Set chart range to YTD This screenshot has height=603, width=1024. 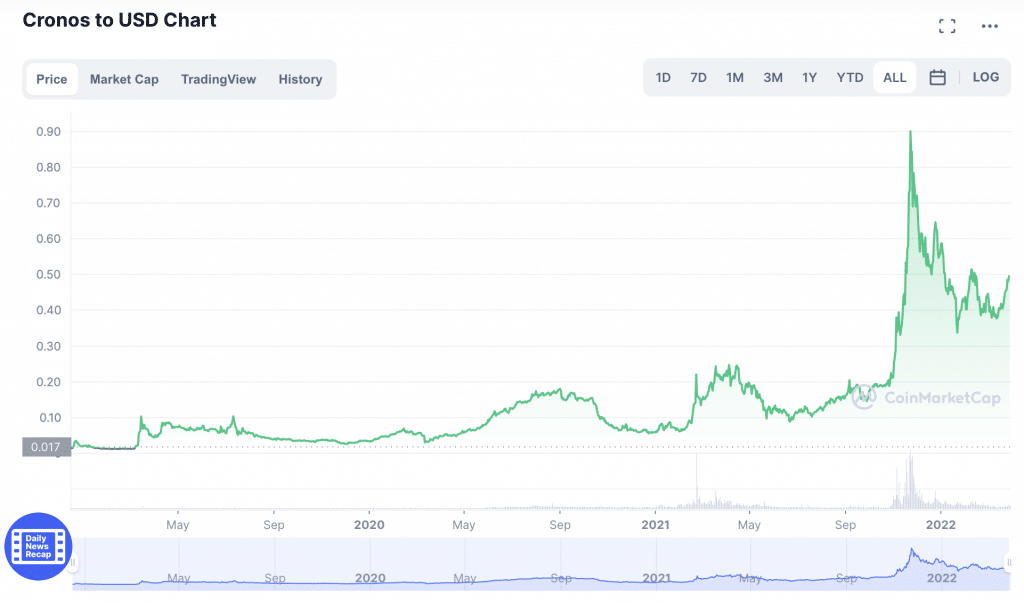point(850,77)
